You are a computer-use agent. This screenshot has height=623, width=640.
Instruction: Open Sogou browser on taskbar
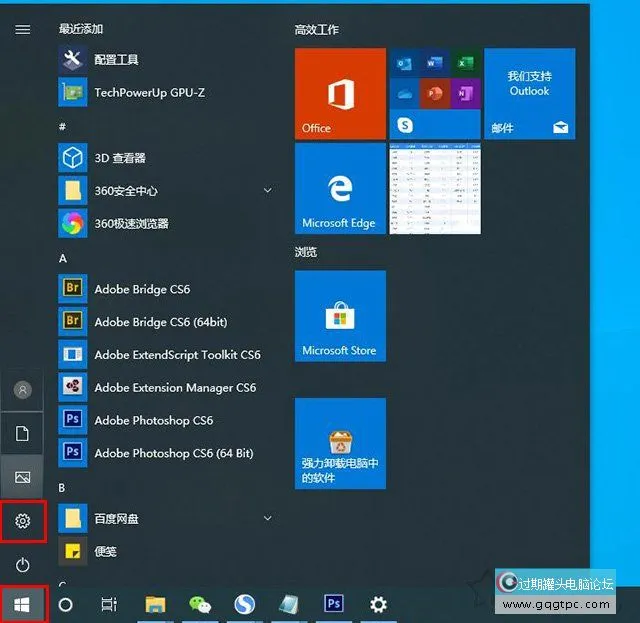(244, 605)
